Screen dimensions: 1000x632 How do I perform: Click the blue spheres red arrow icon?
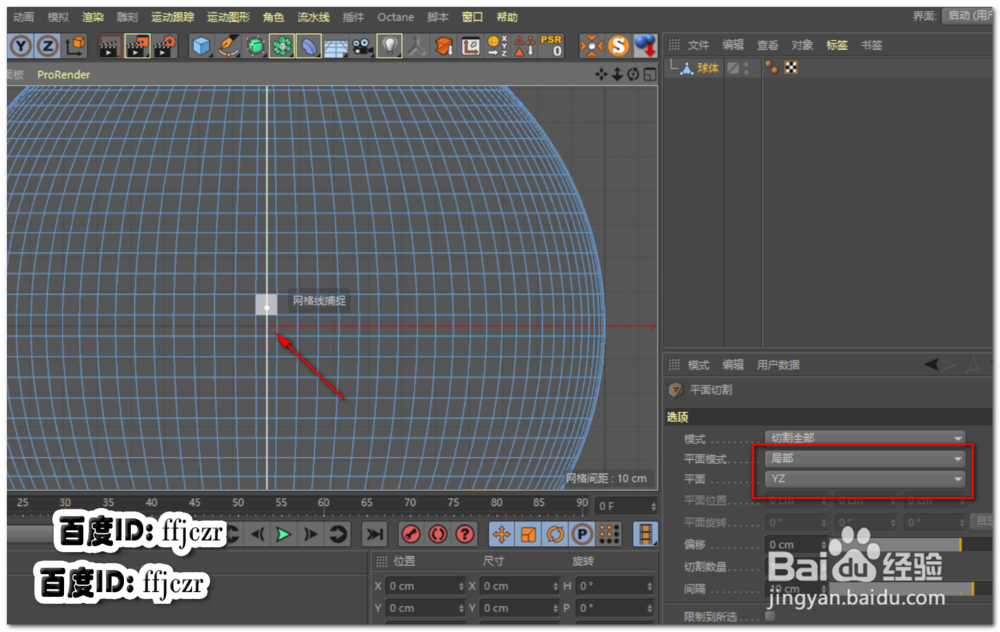(645, 46)
